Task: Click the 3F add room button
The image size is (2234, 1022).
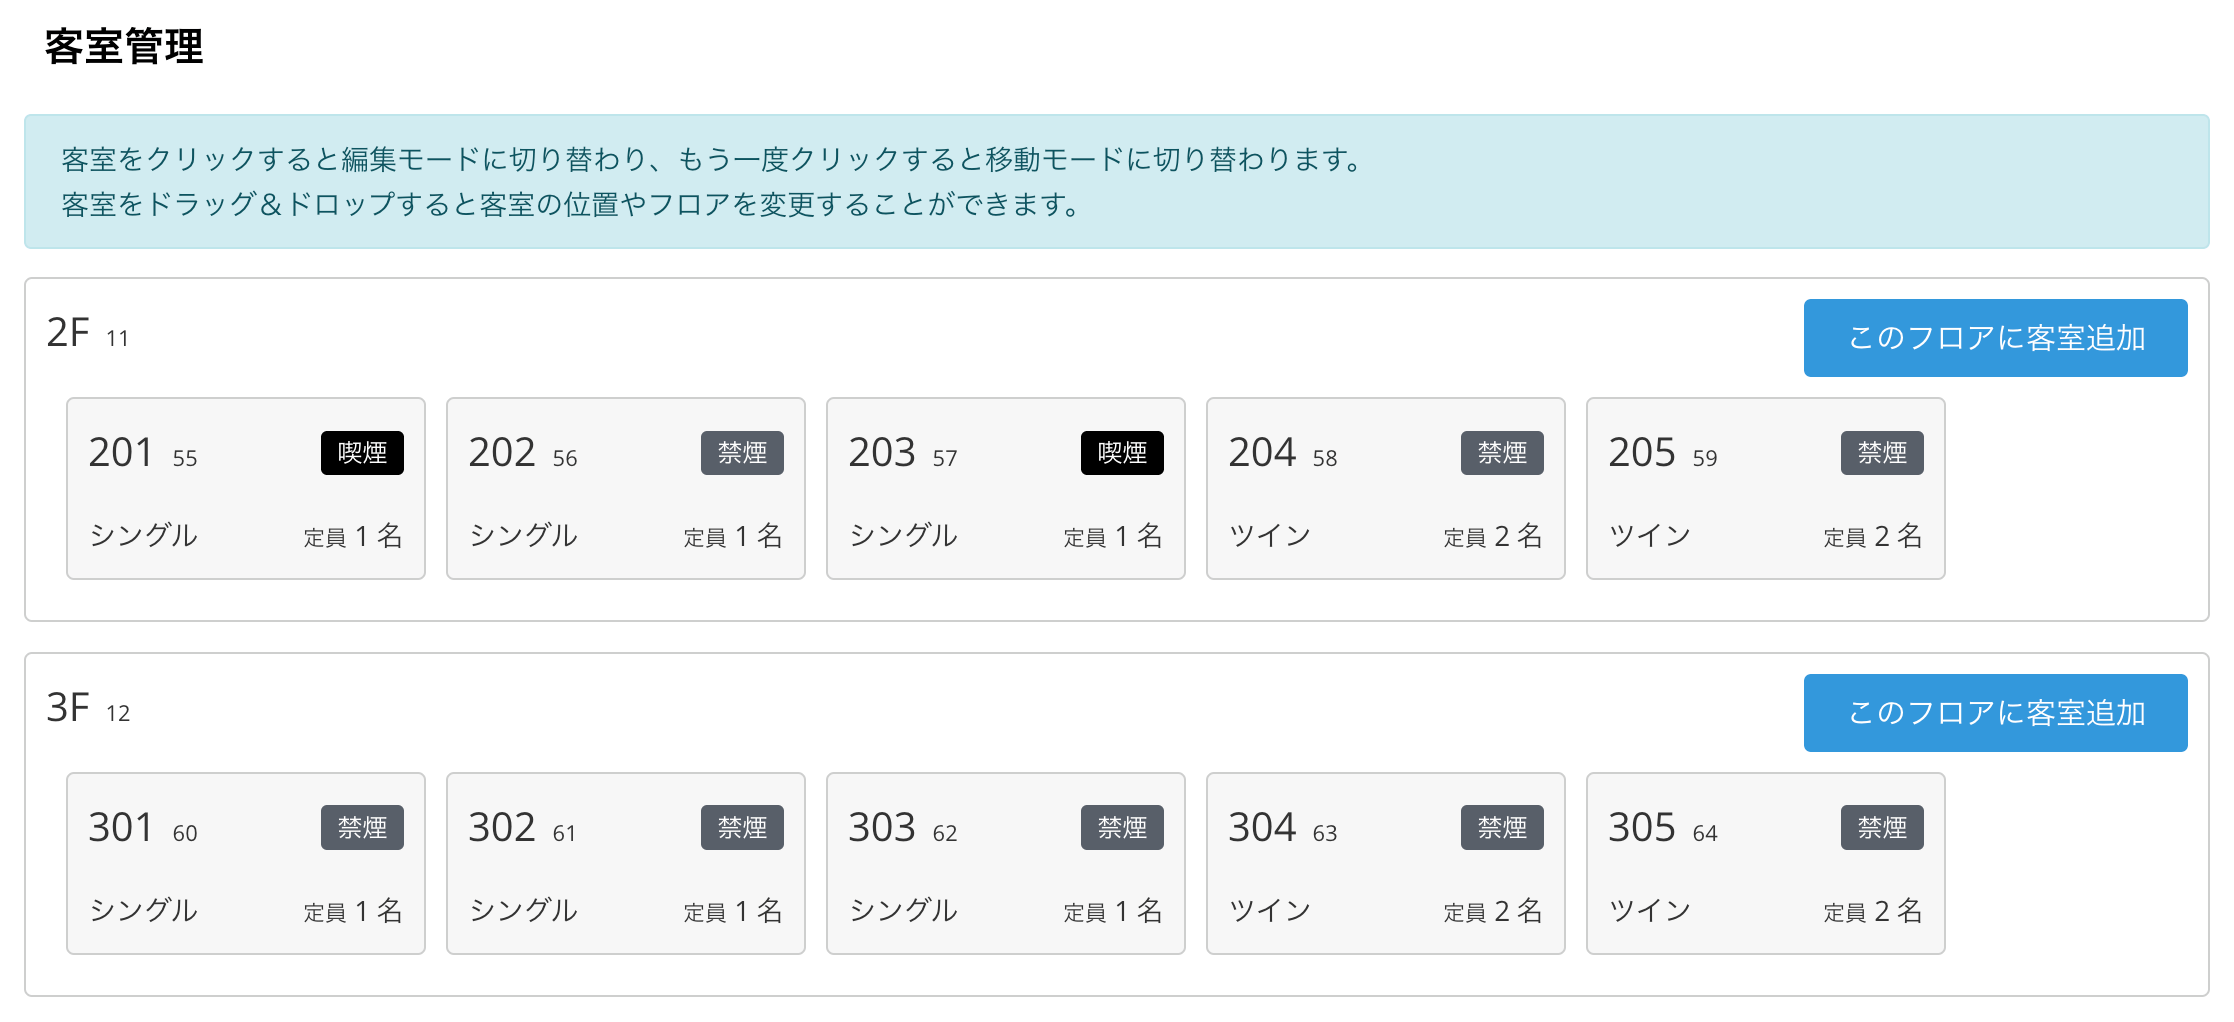Action: tap(1995, 713)
